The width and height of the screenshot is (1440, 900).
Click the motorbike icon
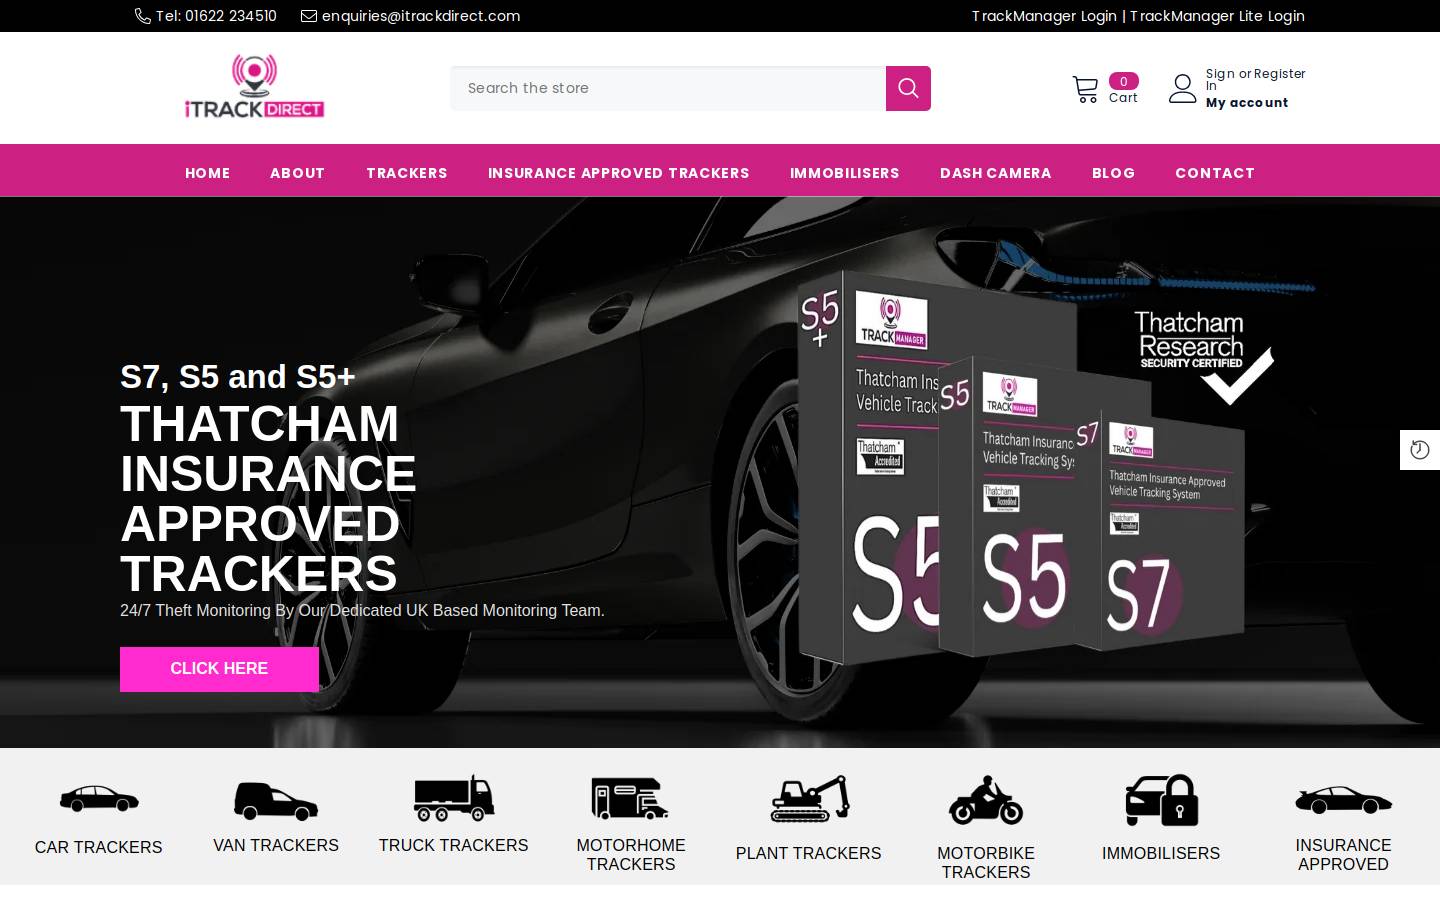(986, 800)
